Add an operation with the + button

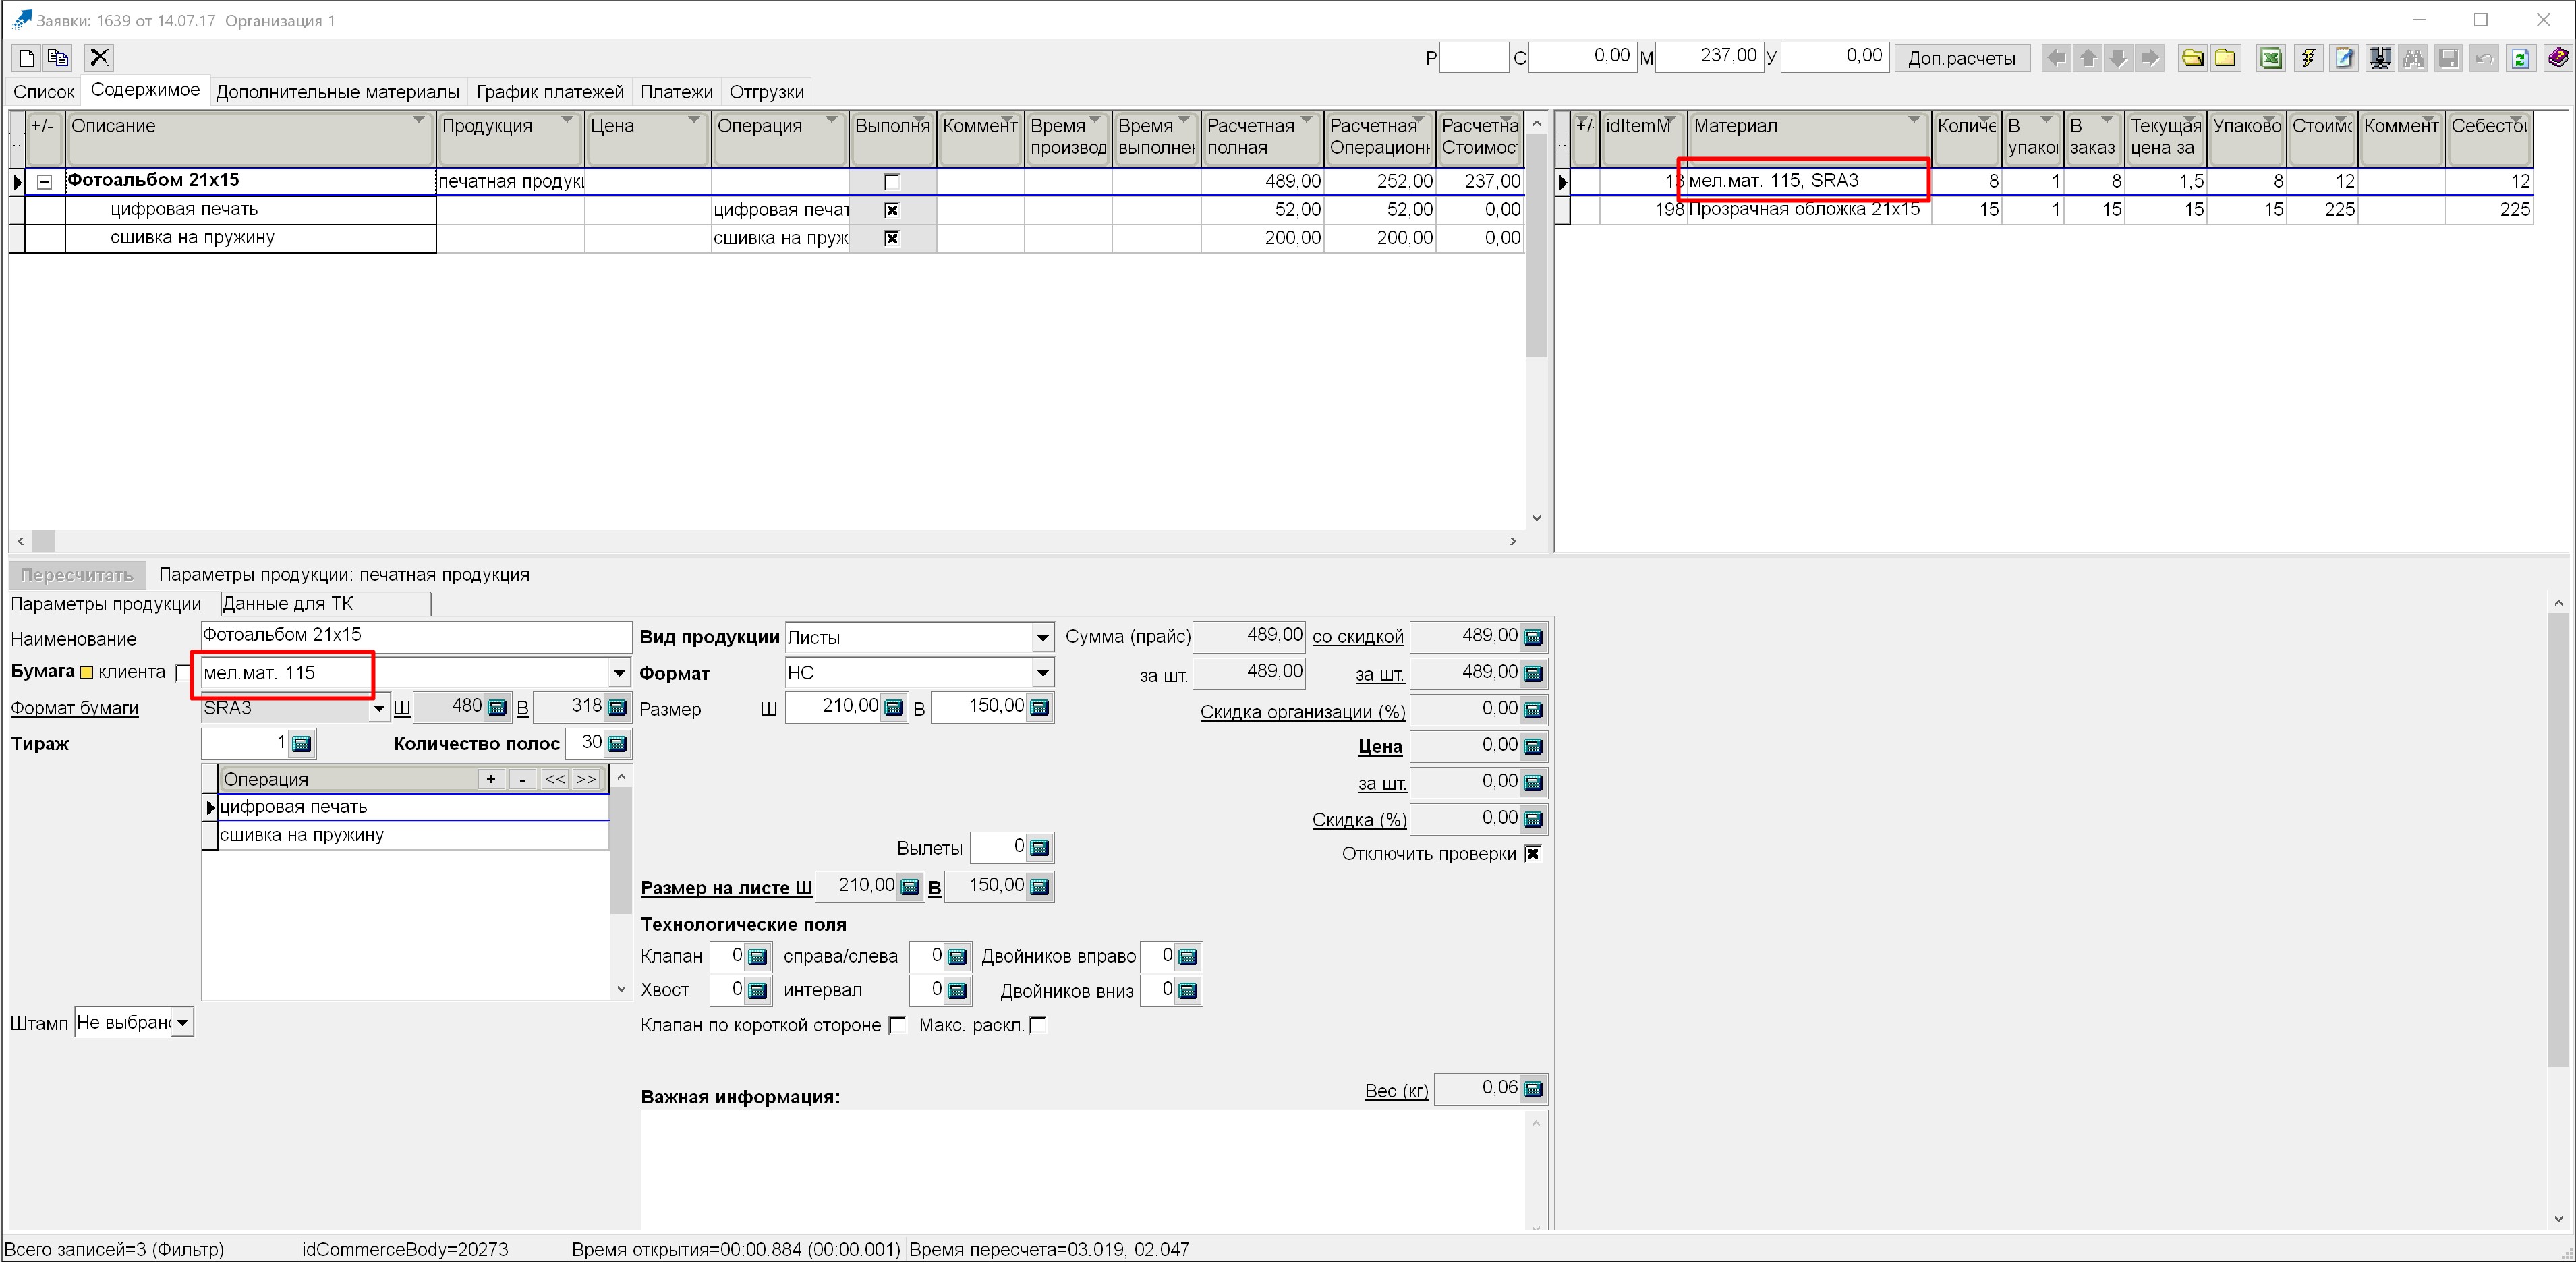point(491,780)
